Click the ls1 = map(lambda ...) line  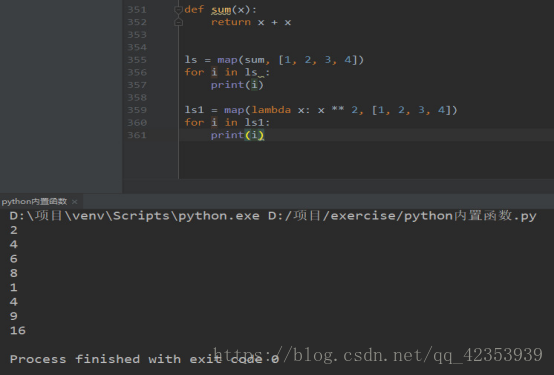[321, 110]
